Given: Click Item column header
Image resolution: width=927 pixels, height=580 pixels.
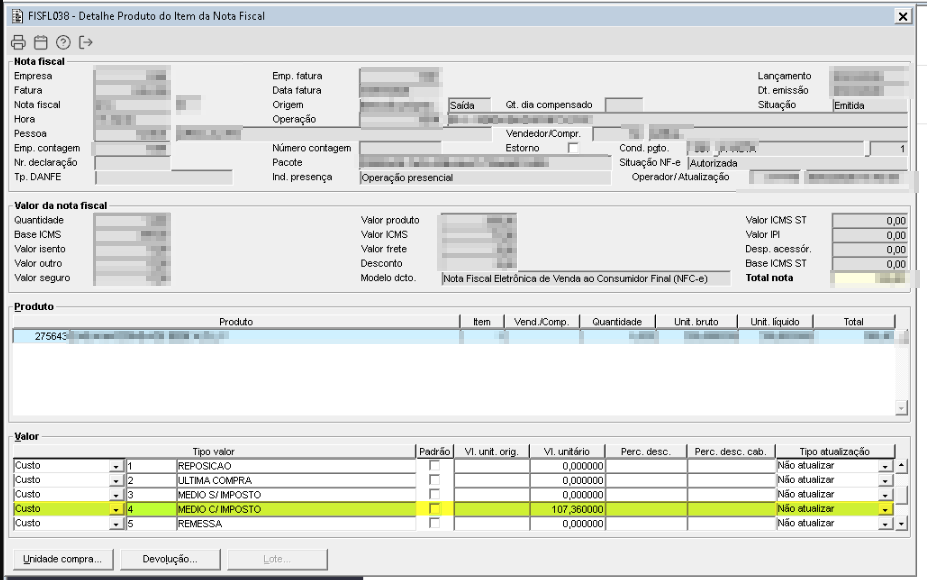Looking at the screenshot, I should [x=482, y=322].
